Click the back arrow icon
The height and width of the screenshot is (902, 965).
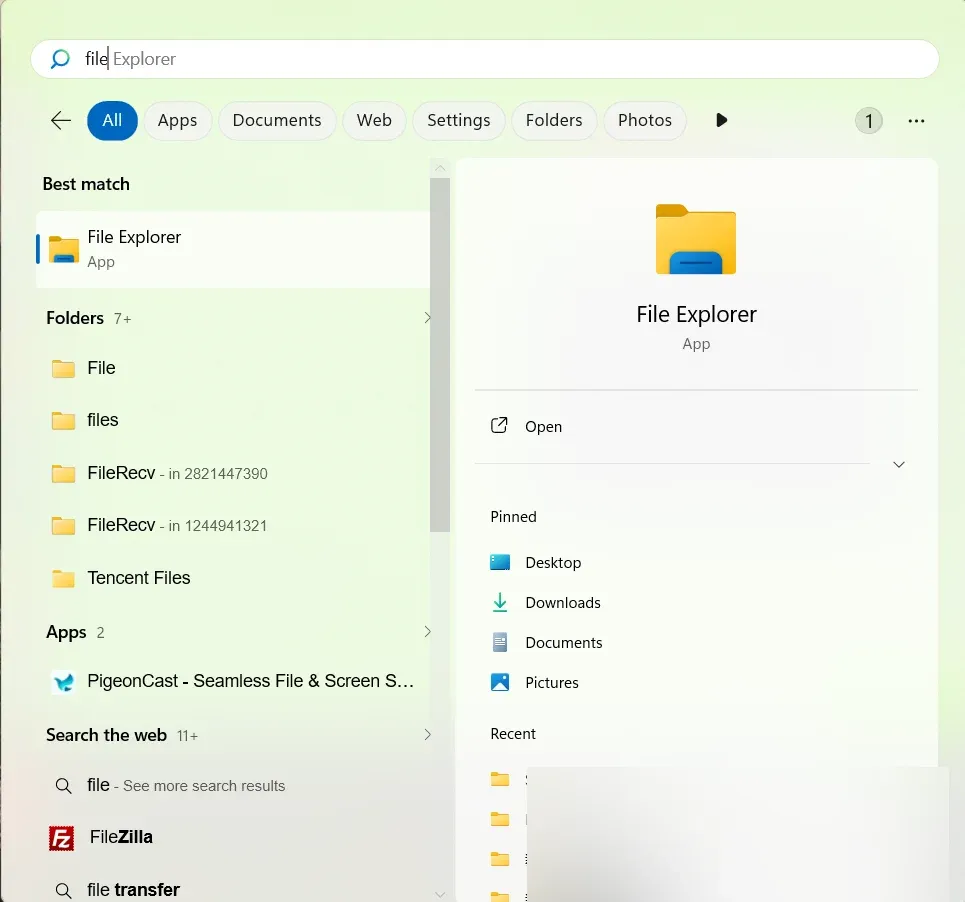61,121
